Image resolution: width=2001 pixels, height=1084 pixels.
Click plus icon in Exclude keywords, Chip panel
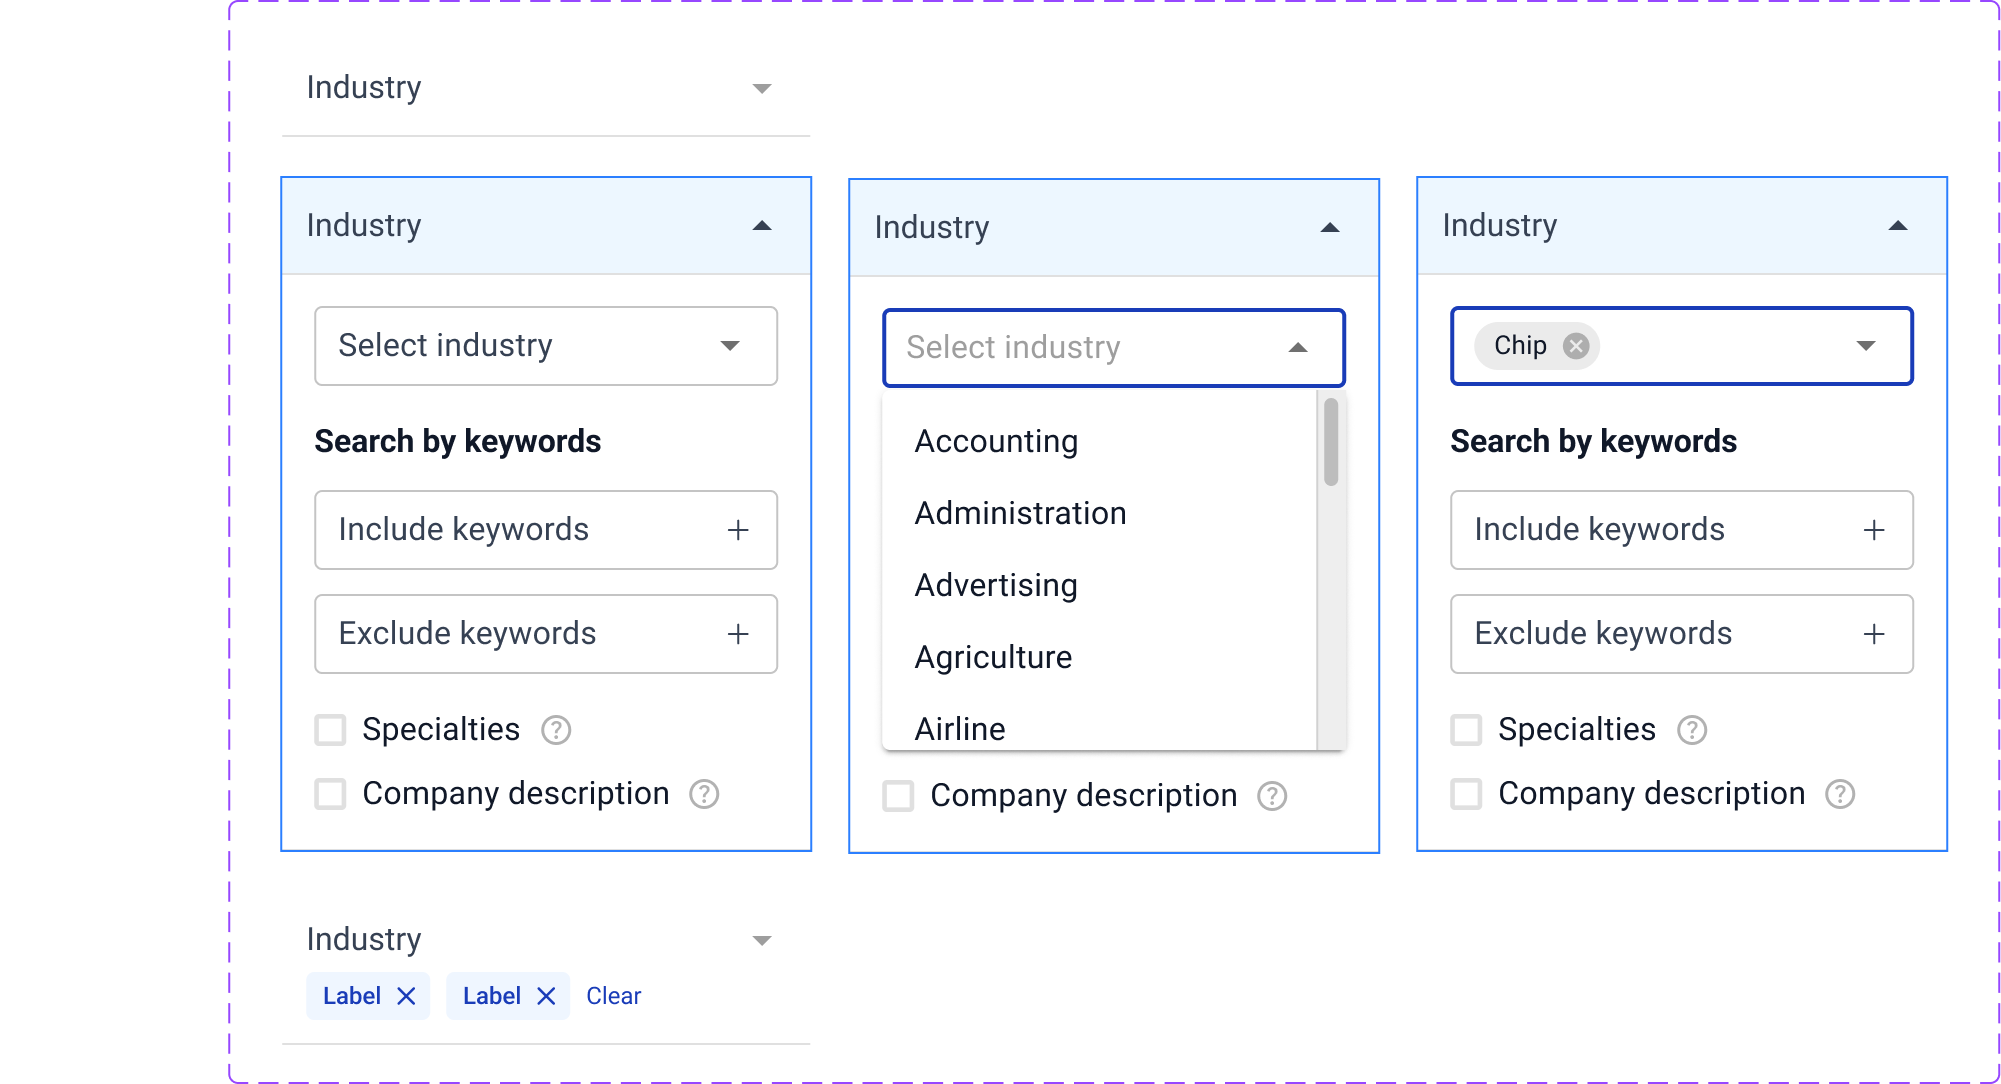tap(1874, 634)
